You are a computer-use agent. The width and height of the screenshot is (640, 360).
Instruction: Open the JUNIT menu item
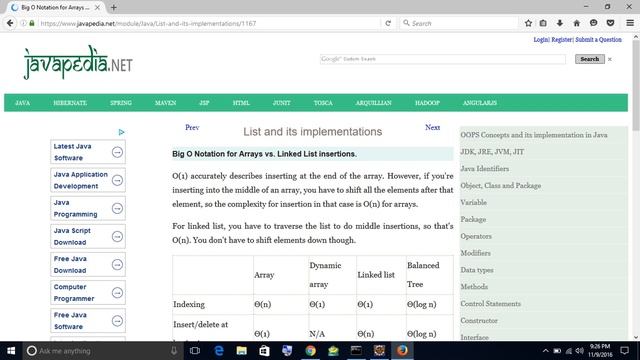282,103
